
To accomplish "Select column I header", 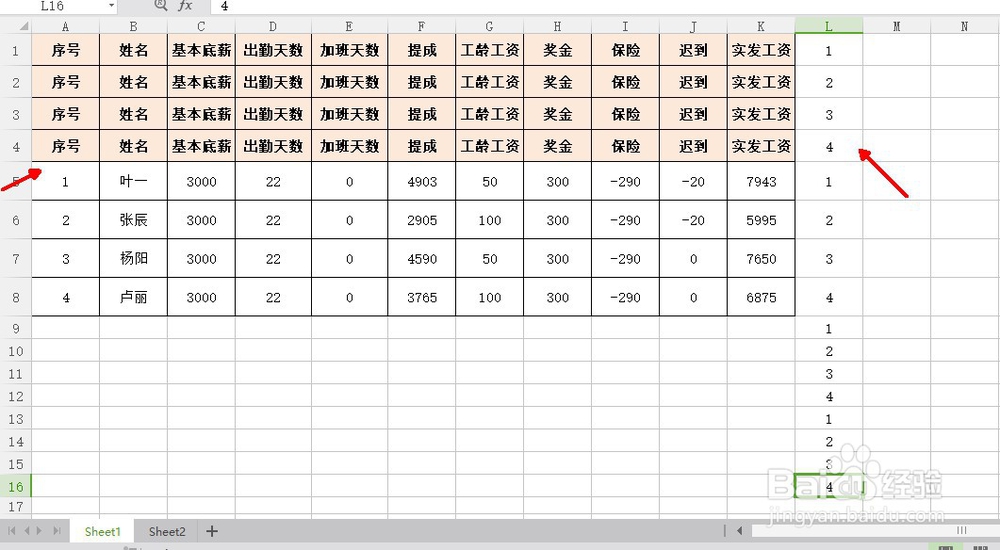I will pos(625,26).
